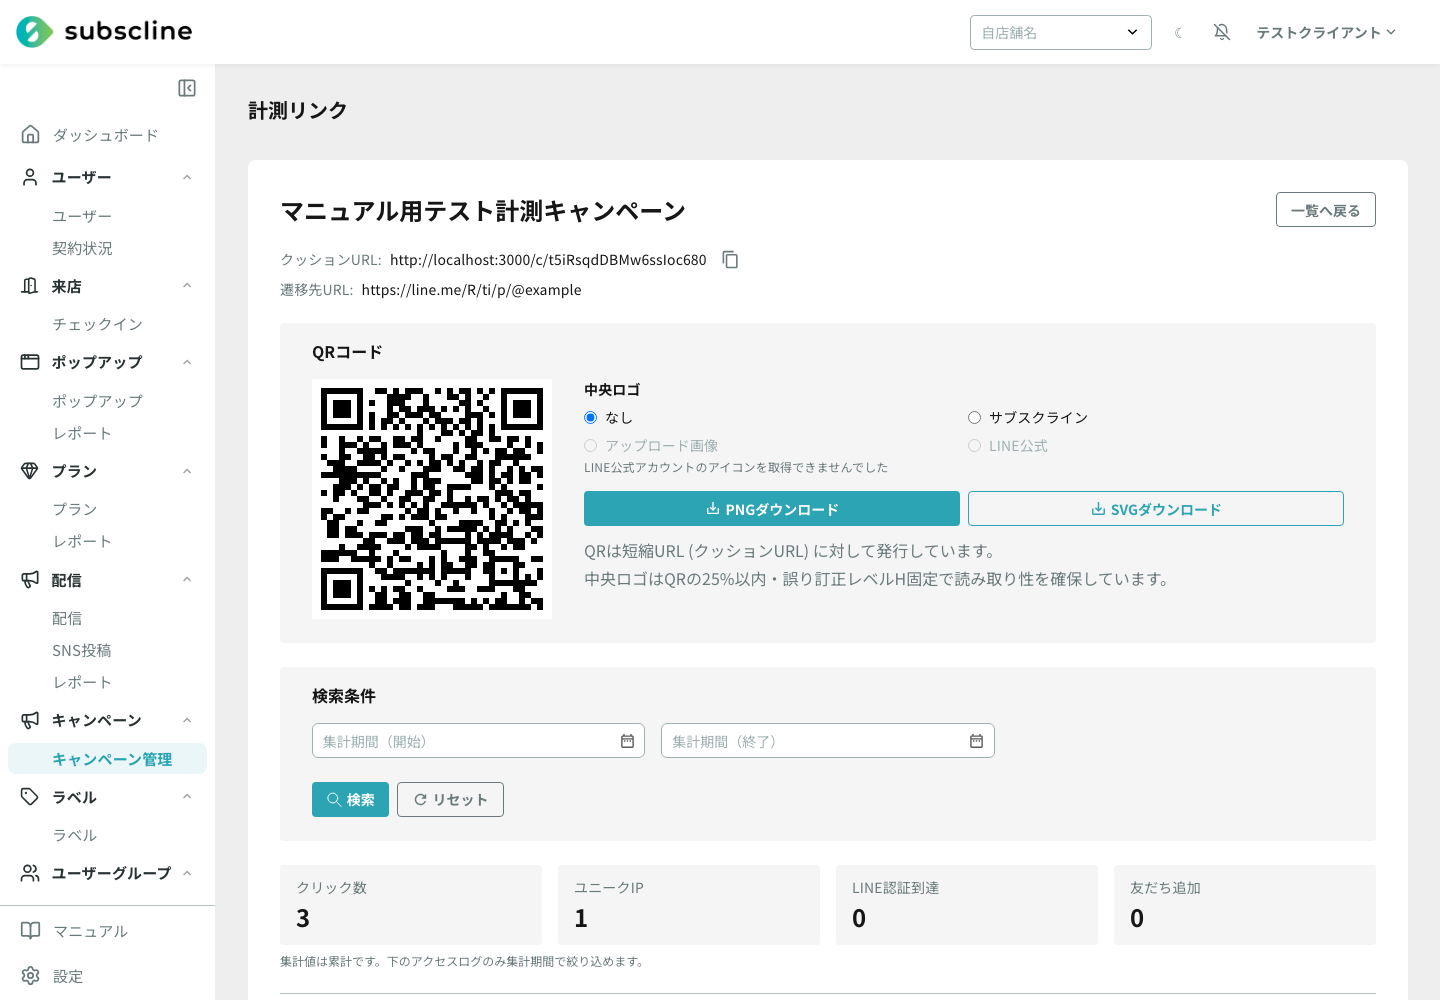Click the プラン diamond icon
Image resolution: width=1440 pixels, height=1000 pixels.
31,471
